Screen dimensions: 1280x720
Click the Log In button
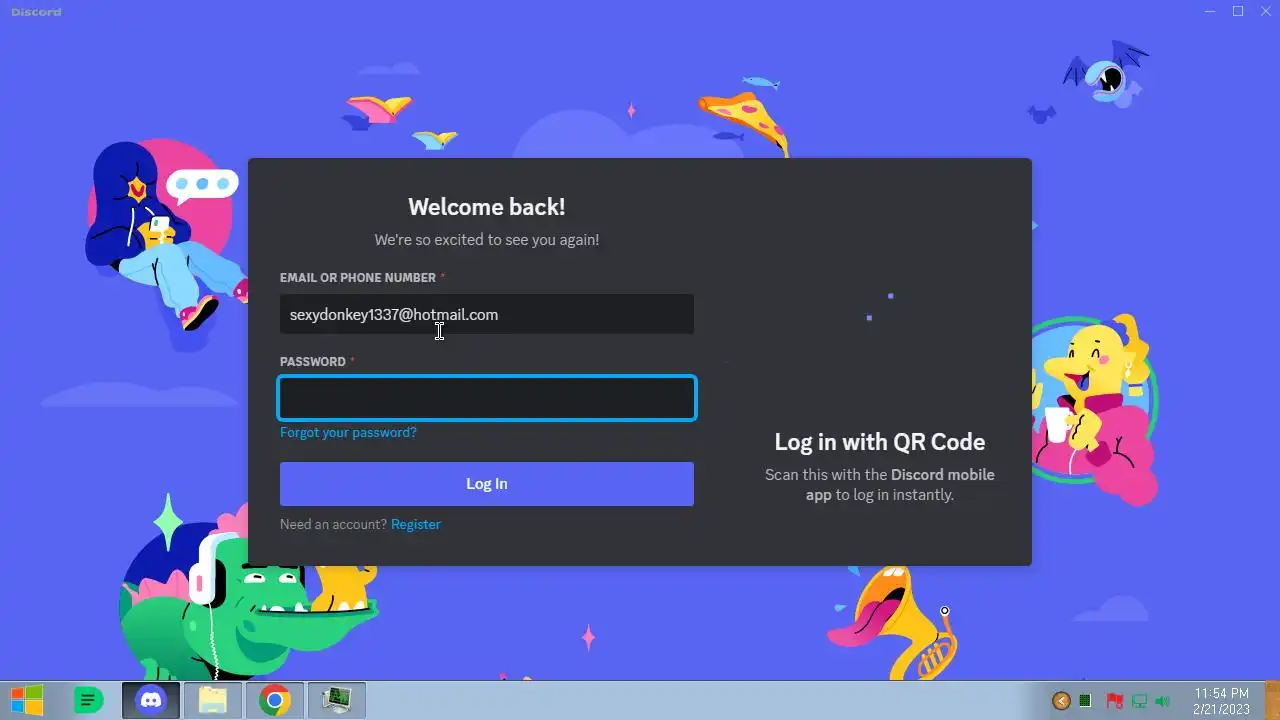[487, 484]
